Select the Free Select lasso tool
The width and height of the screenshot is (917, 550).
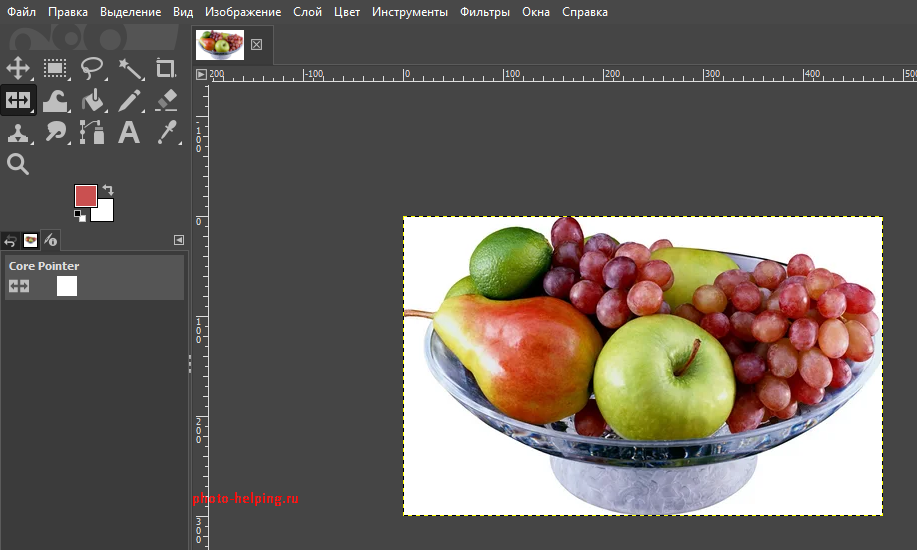92,68
